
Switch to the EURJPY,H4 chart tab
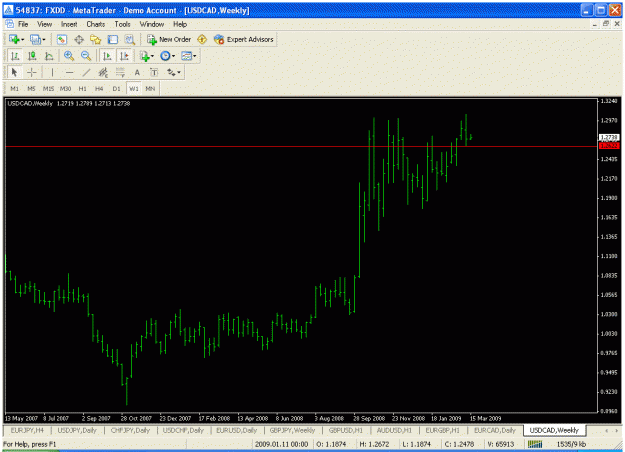coord(27,430)
